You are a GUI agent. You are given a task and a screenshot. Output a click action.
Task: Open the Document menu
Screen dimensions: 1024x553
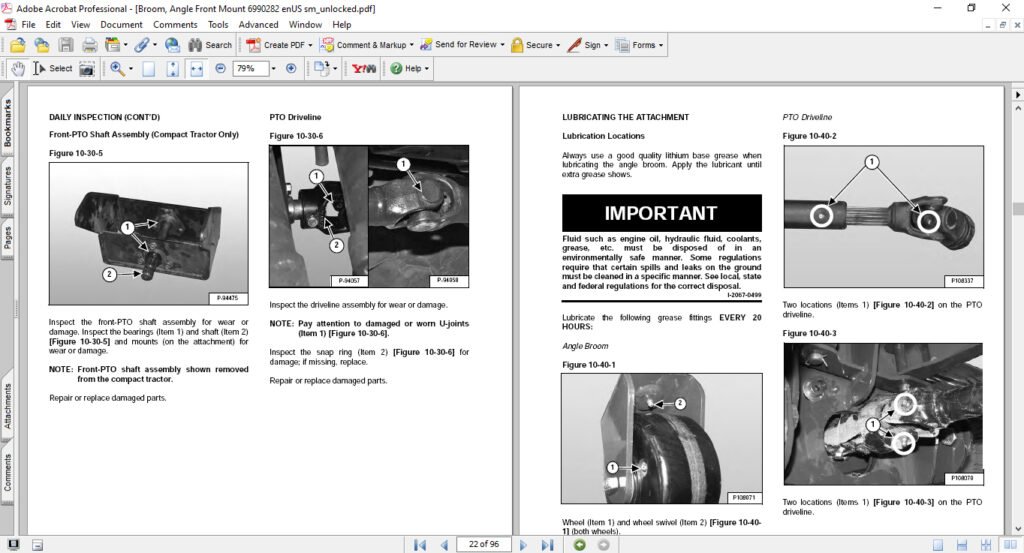click(121, 24)
